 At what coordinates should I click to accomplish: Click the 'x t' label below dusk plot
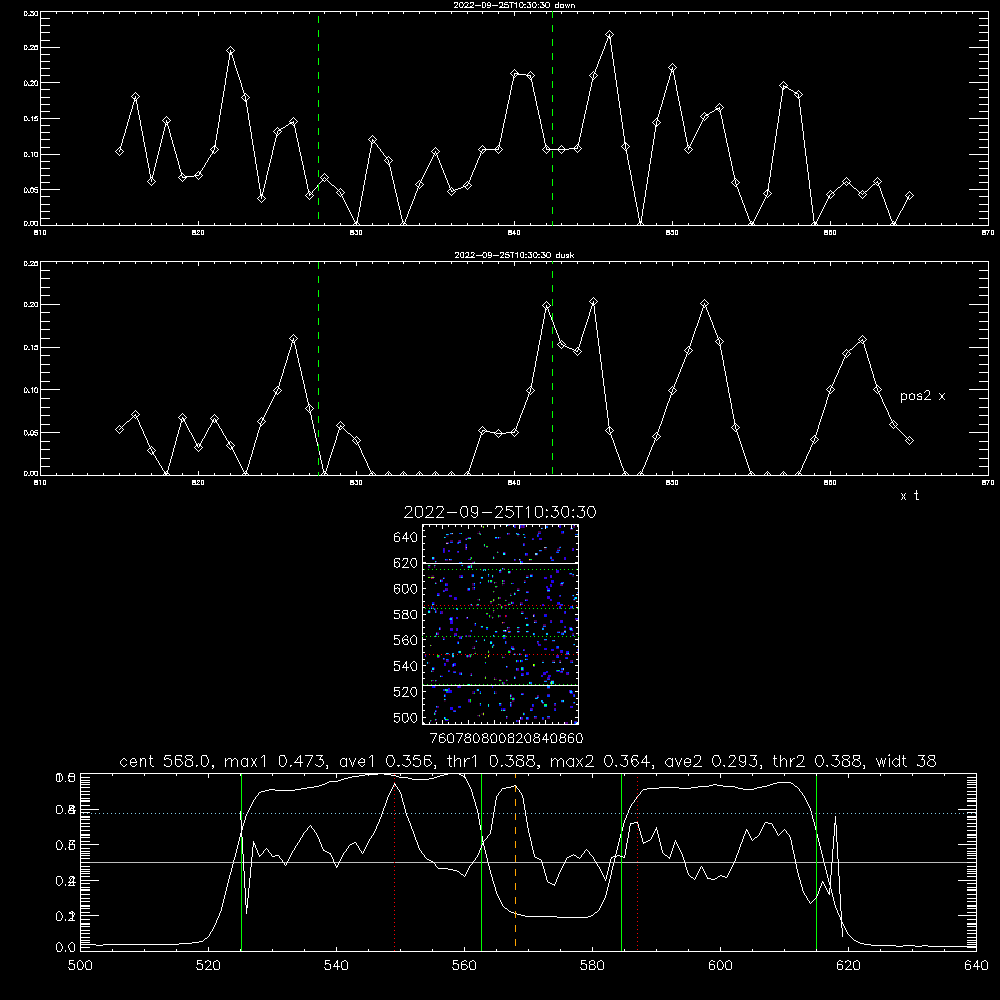(909, 496)
